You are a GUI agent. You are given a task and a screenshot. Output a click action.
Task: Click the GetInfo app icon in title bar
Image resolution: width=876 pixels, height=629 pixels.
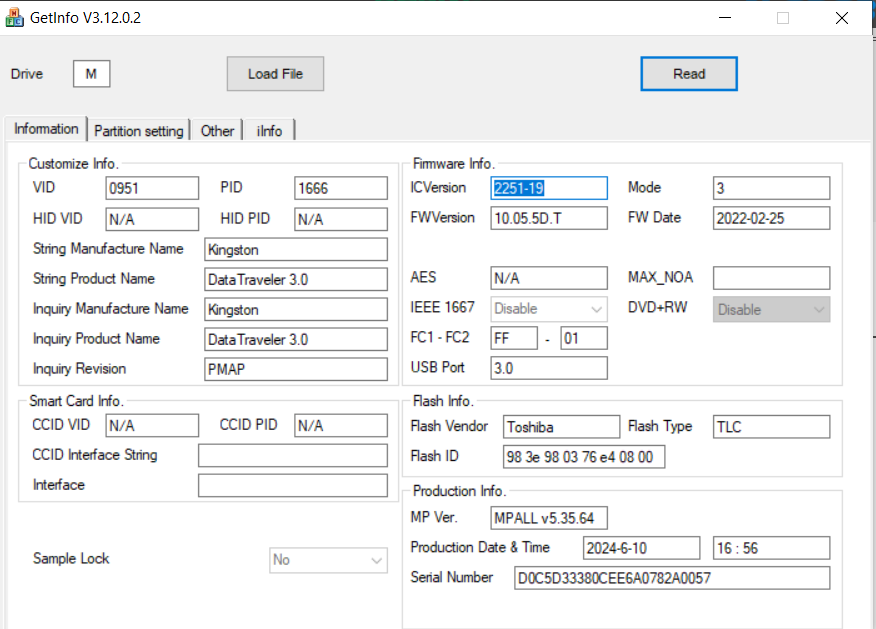click(x=15, y=17)
